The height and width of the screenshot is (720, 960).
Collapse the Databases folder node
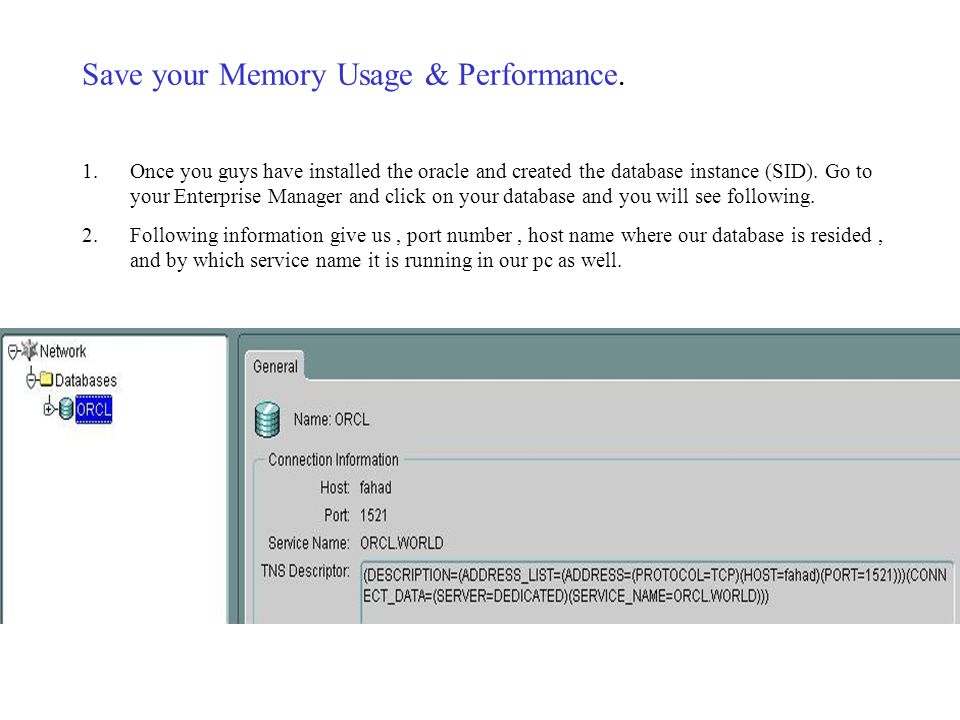[31, 380]
